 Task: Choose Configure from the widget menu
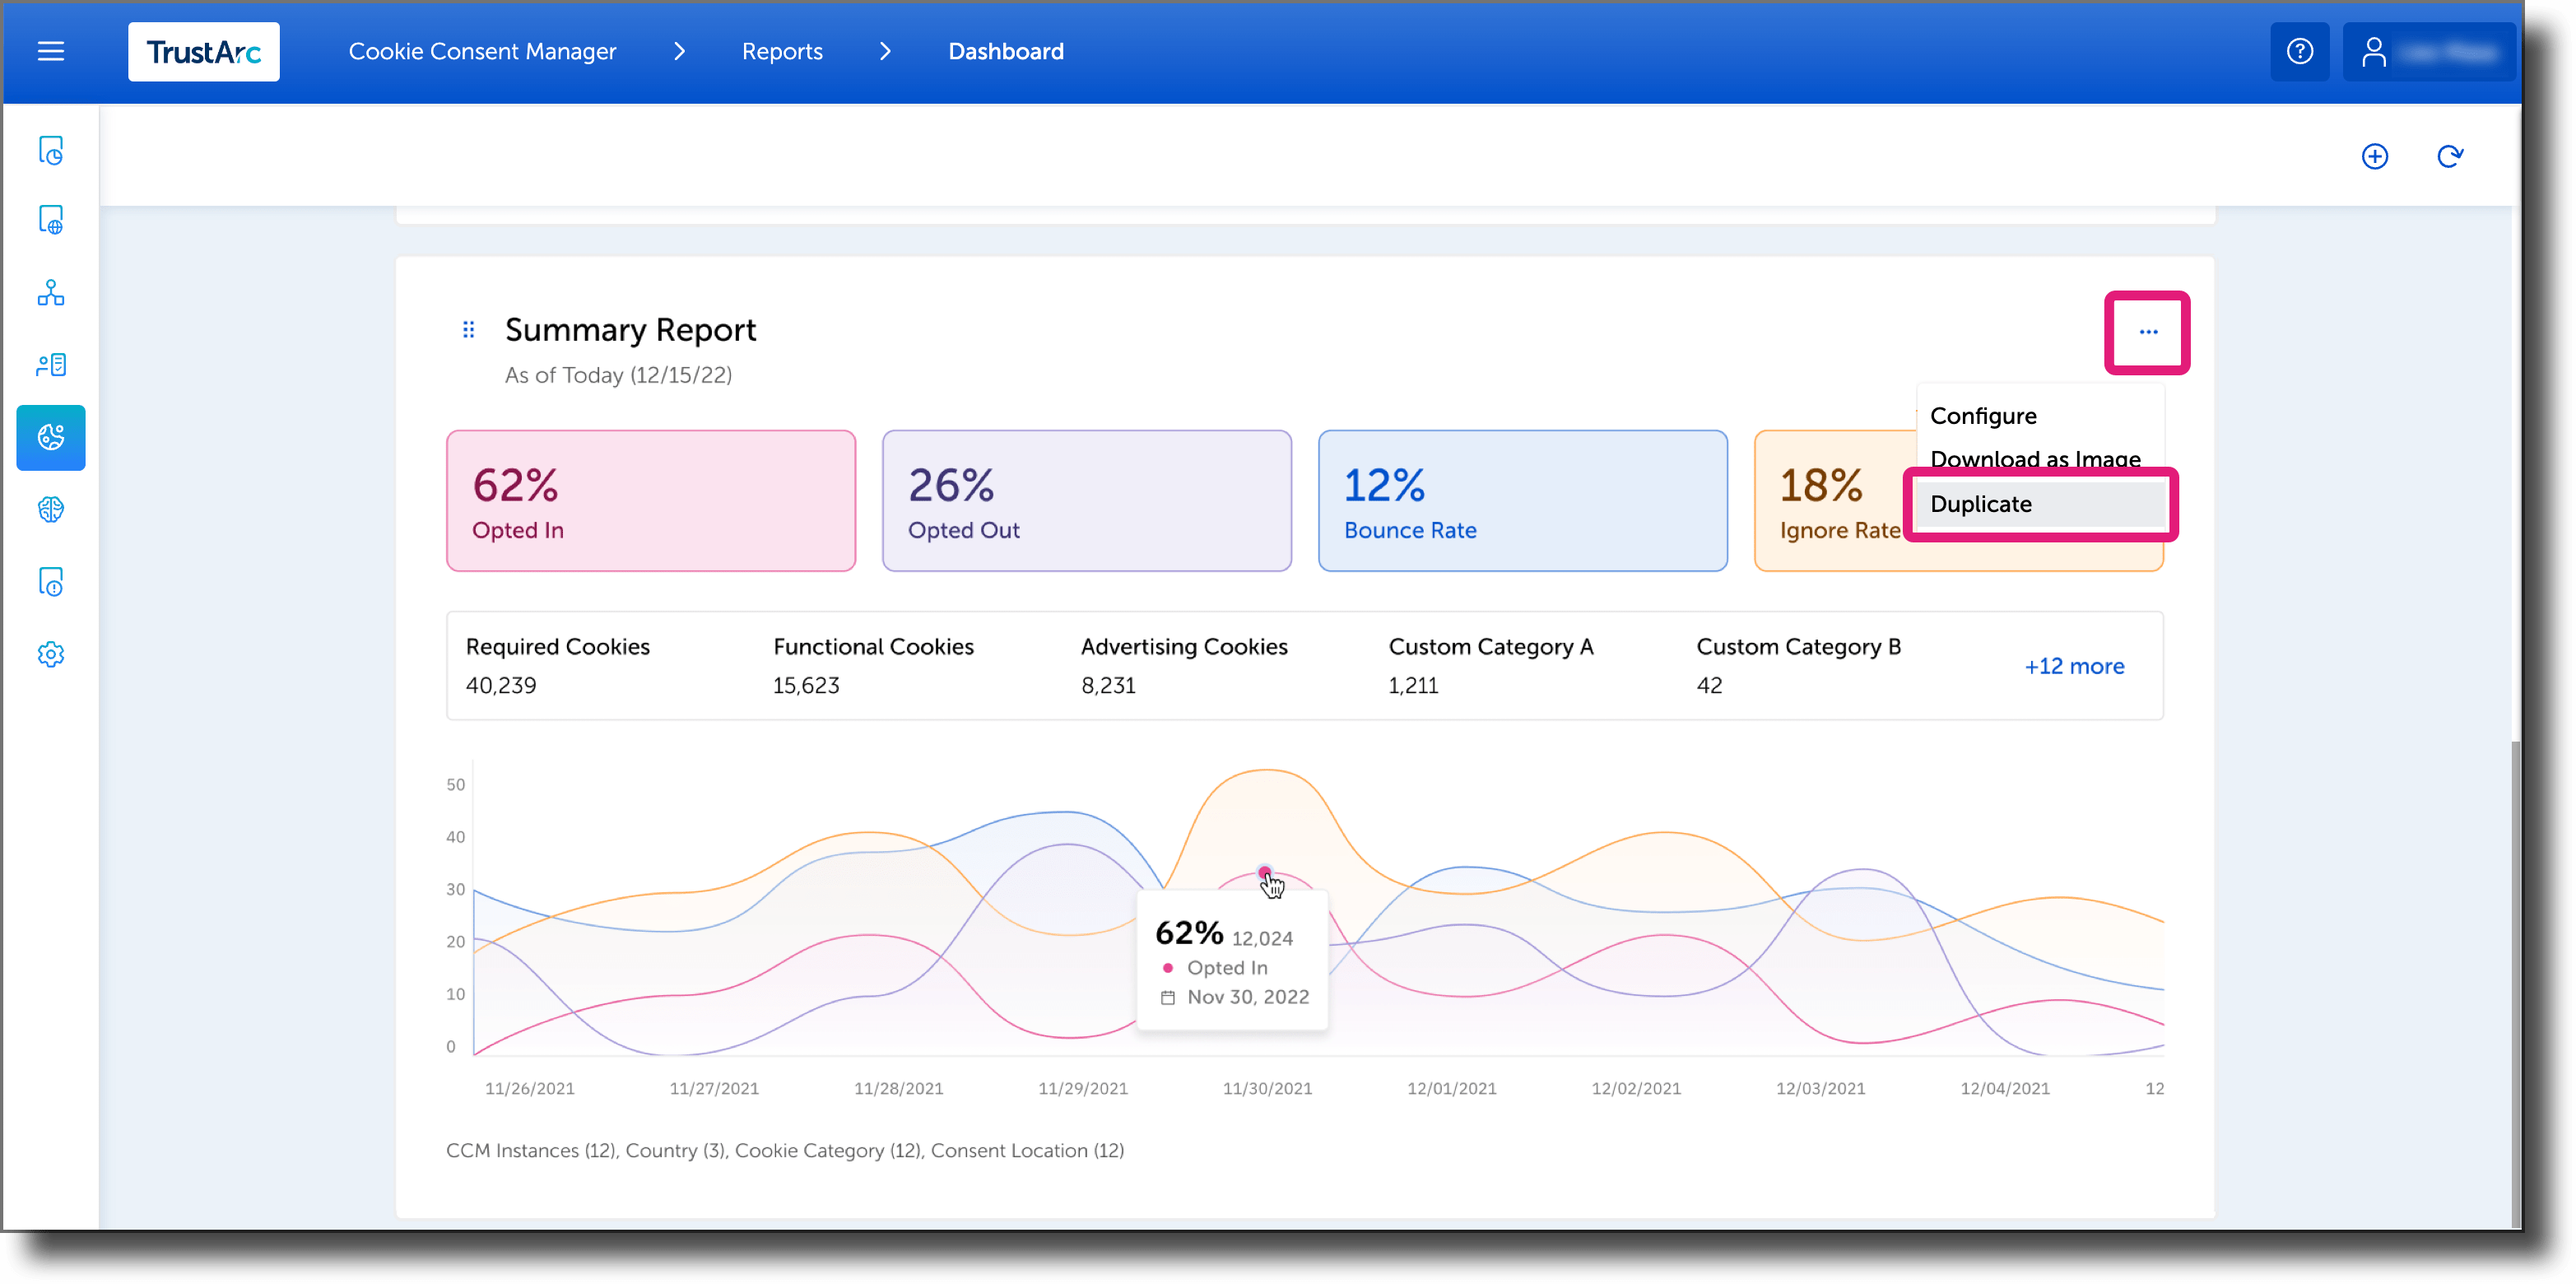[x=1983, y=415]
